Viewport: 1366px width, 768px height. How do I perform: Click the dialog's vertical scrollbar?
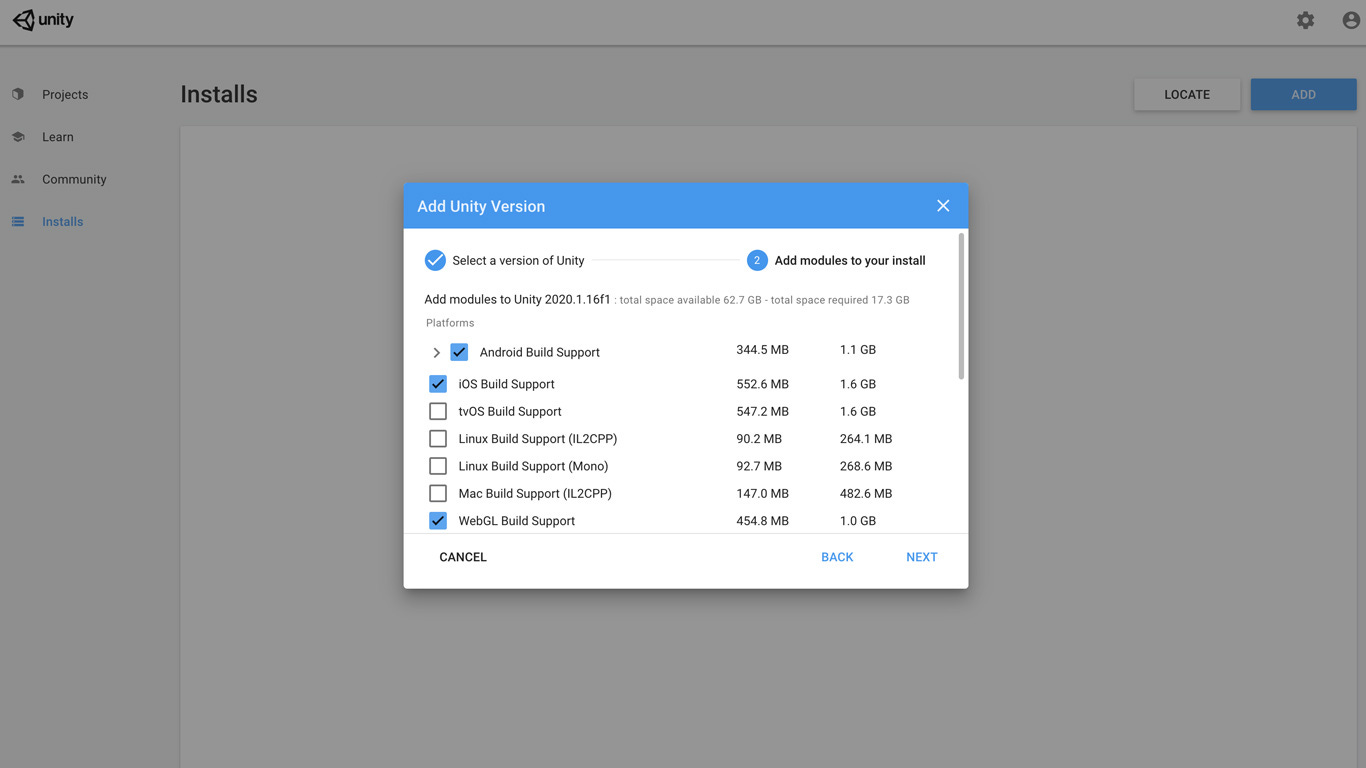click(961, 306)
